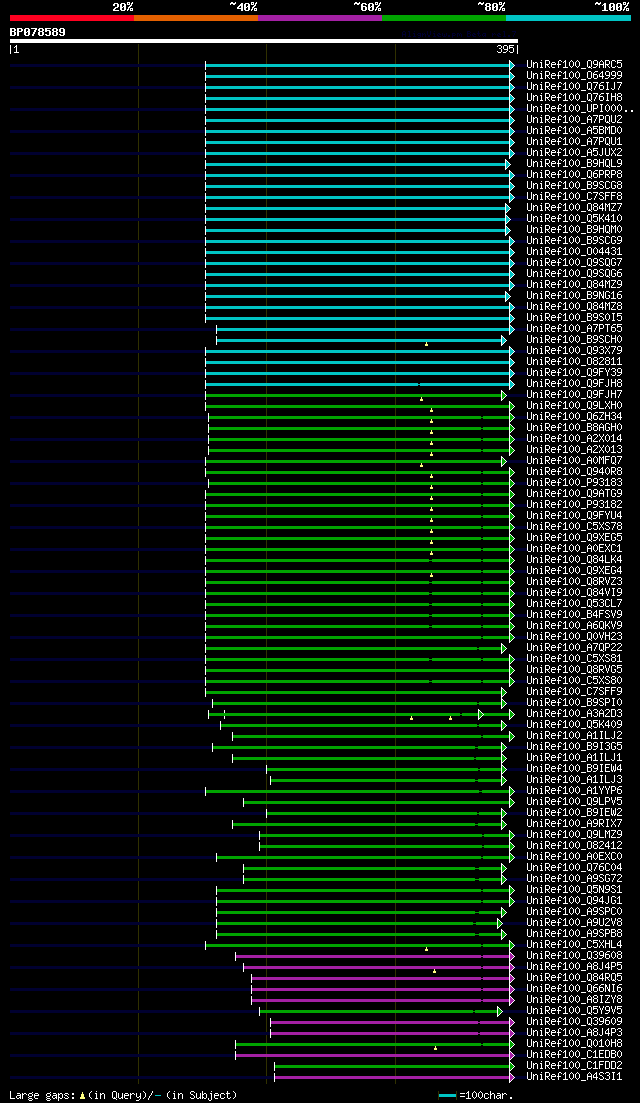
Task: Select the UniRef100_Q84LK4 entry
Action: (574, 559)
